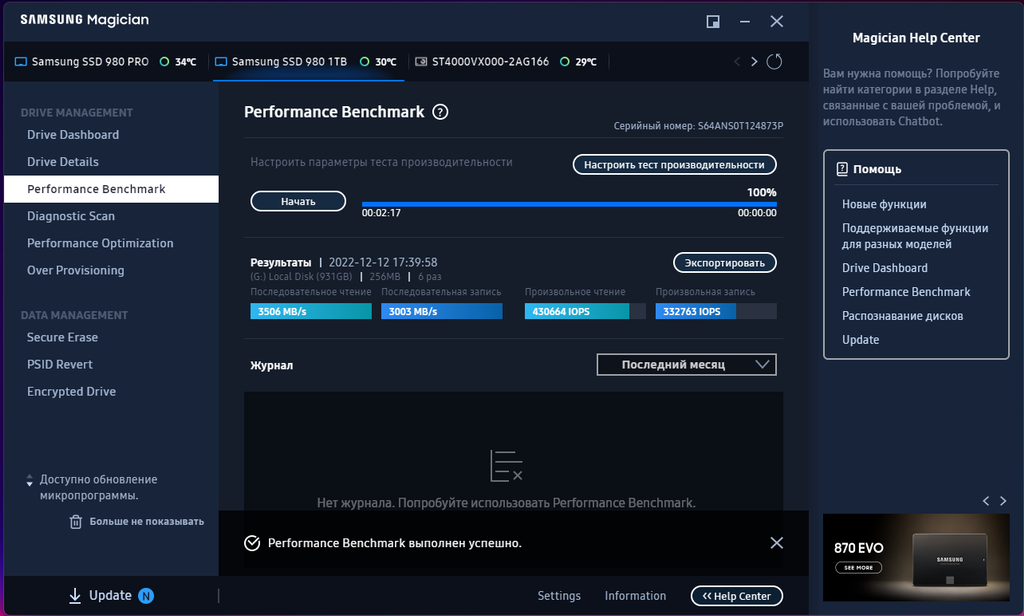Click the 3506 MB/s sequential read bar

(311, 311)
